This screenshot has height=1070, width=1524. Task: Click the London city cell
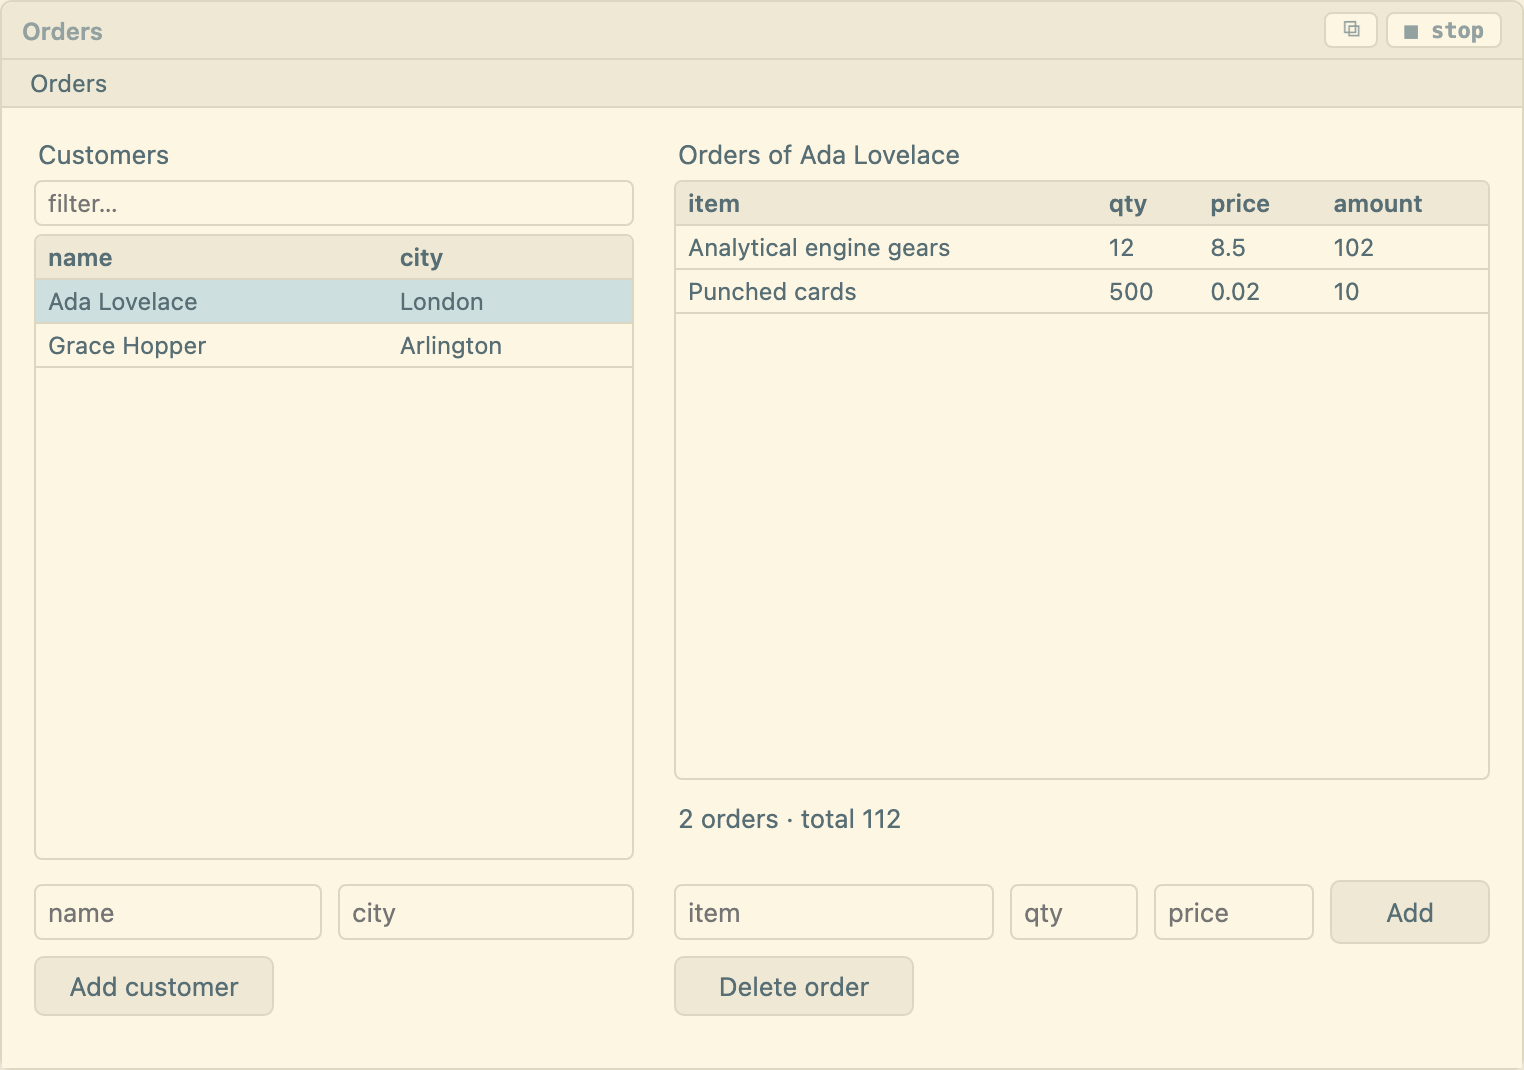pyautogui.click(x=441, y=302)
